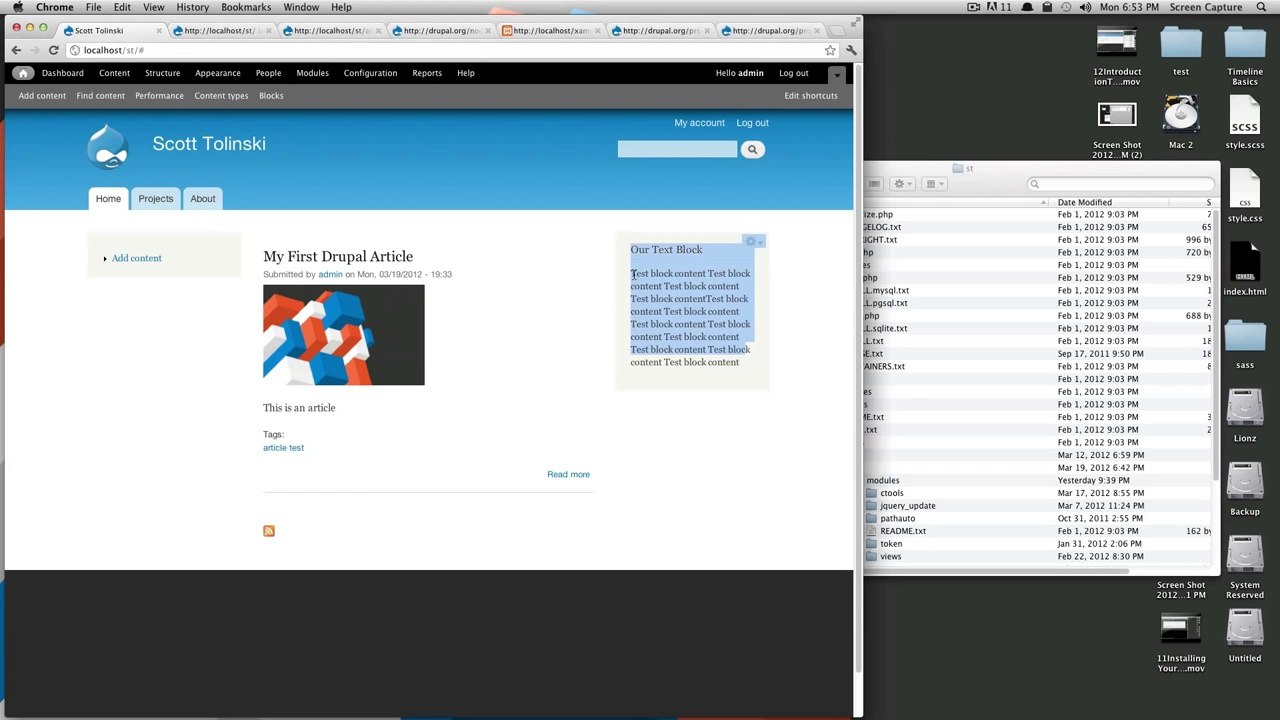Select the Untitled drive icon
The width and height of the screenshot is (1280, 720).
click(1245, 636)
